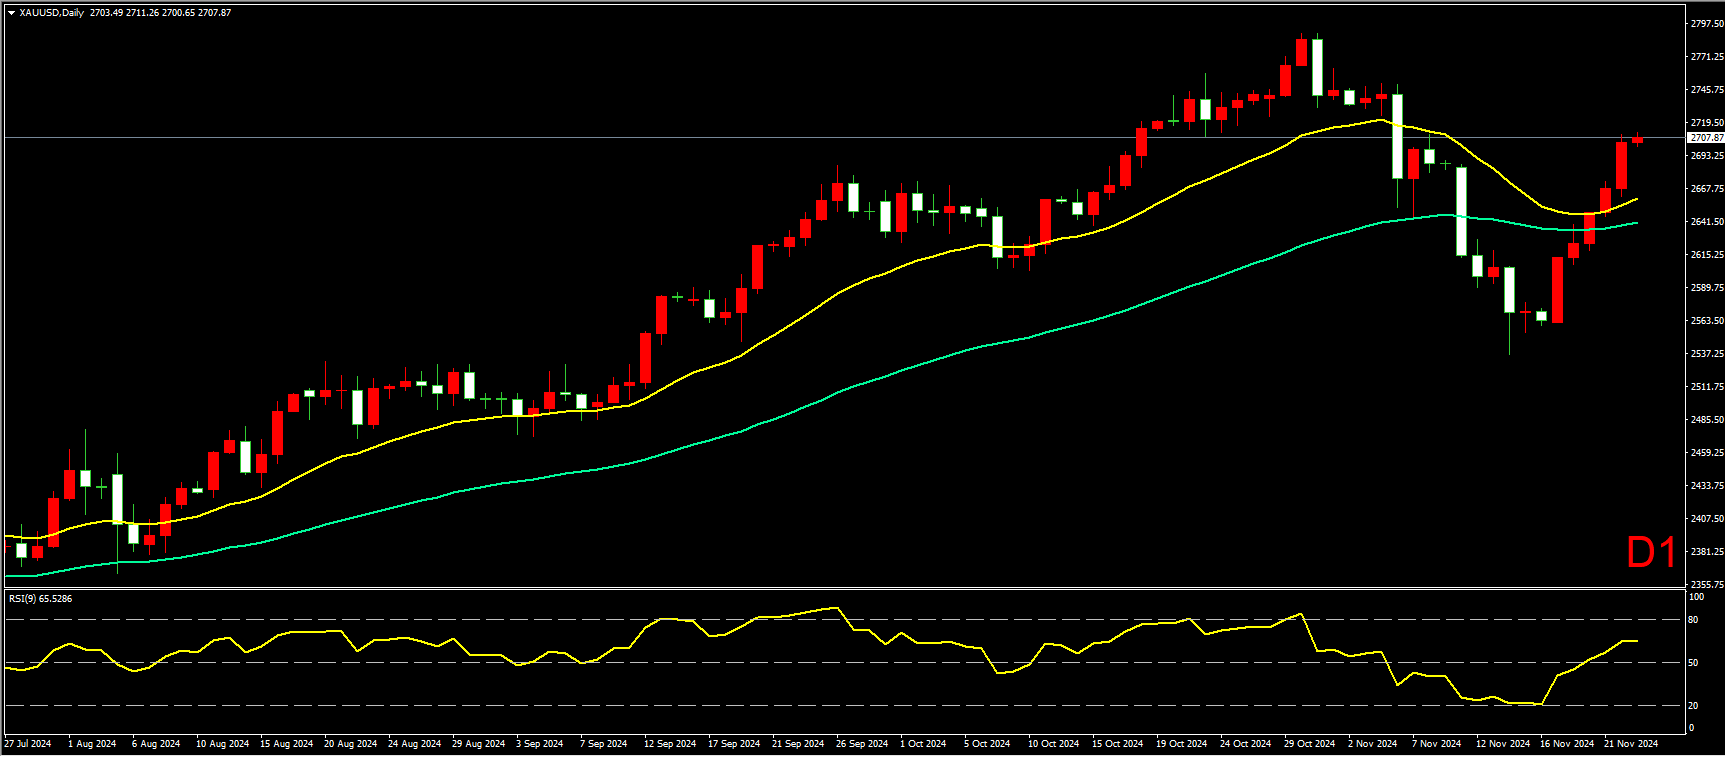Click the 7 Nov 2024 date label
Image resolution: width=1725 pixels, height=757 pixels.
1437,743
